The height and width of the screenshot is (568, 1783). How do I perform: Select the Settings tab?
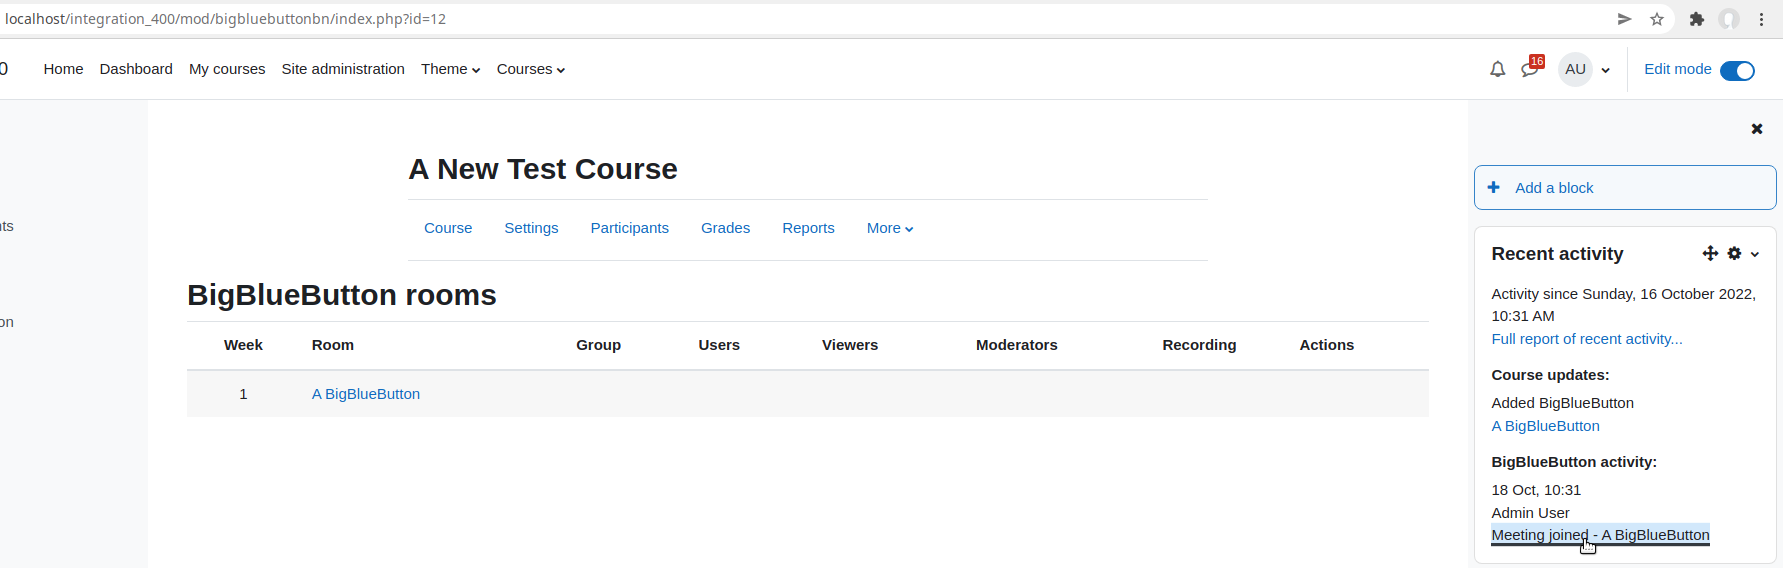(531, 228)
